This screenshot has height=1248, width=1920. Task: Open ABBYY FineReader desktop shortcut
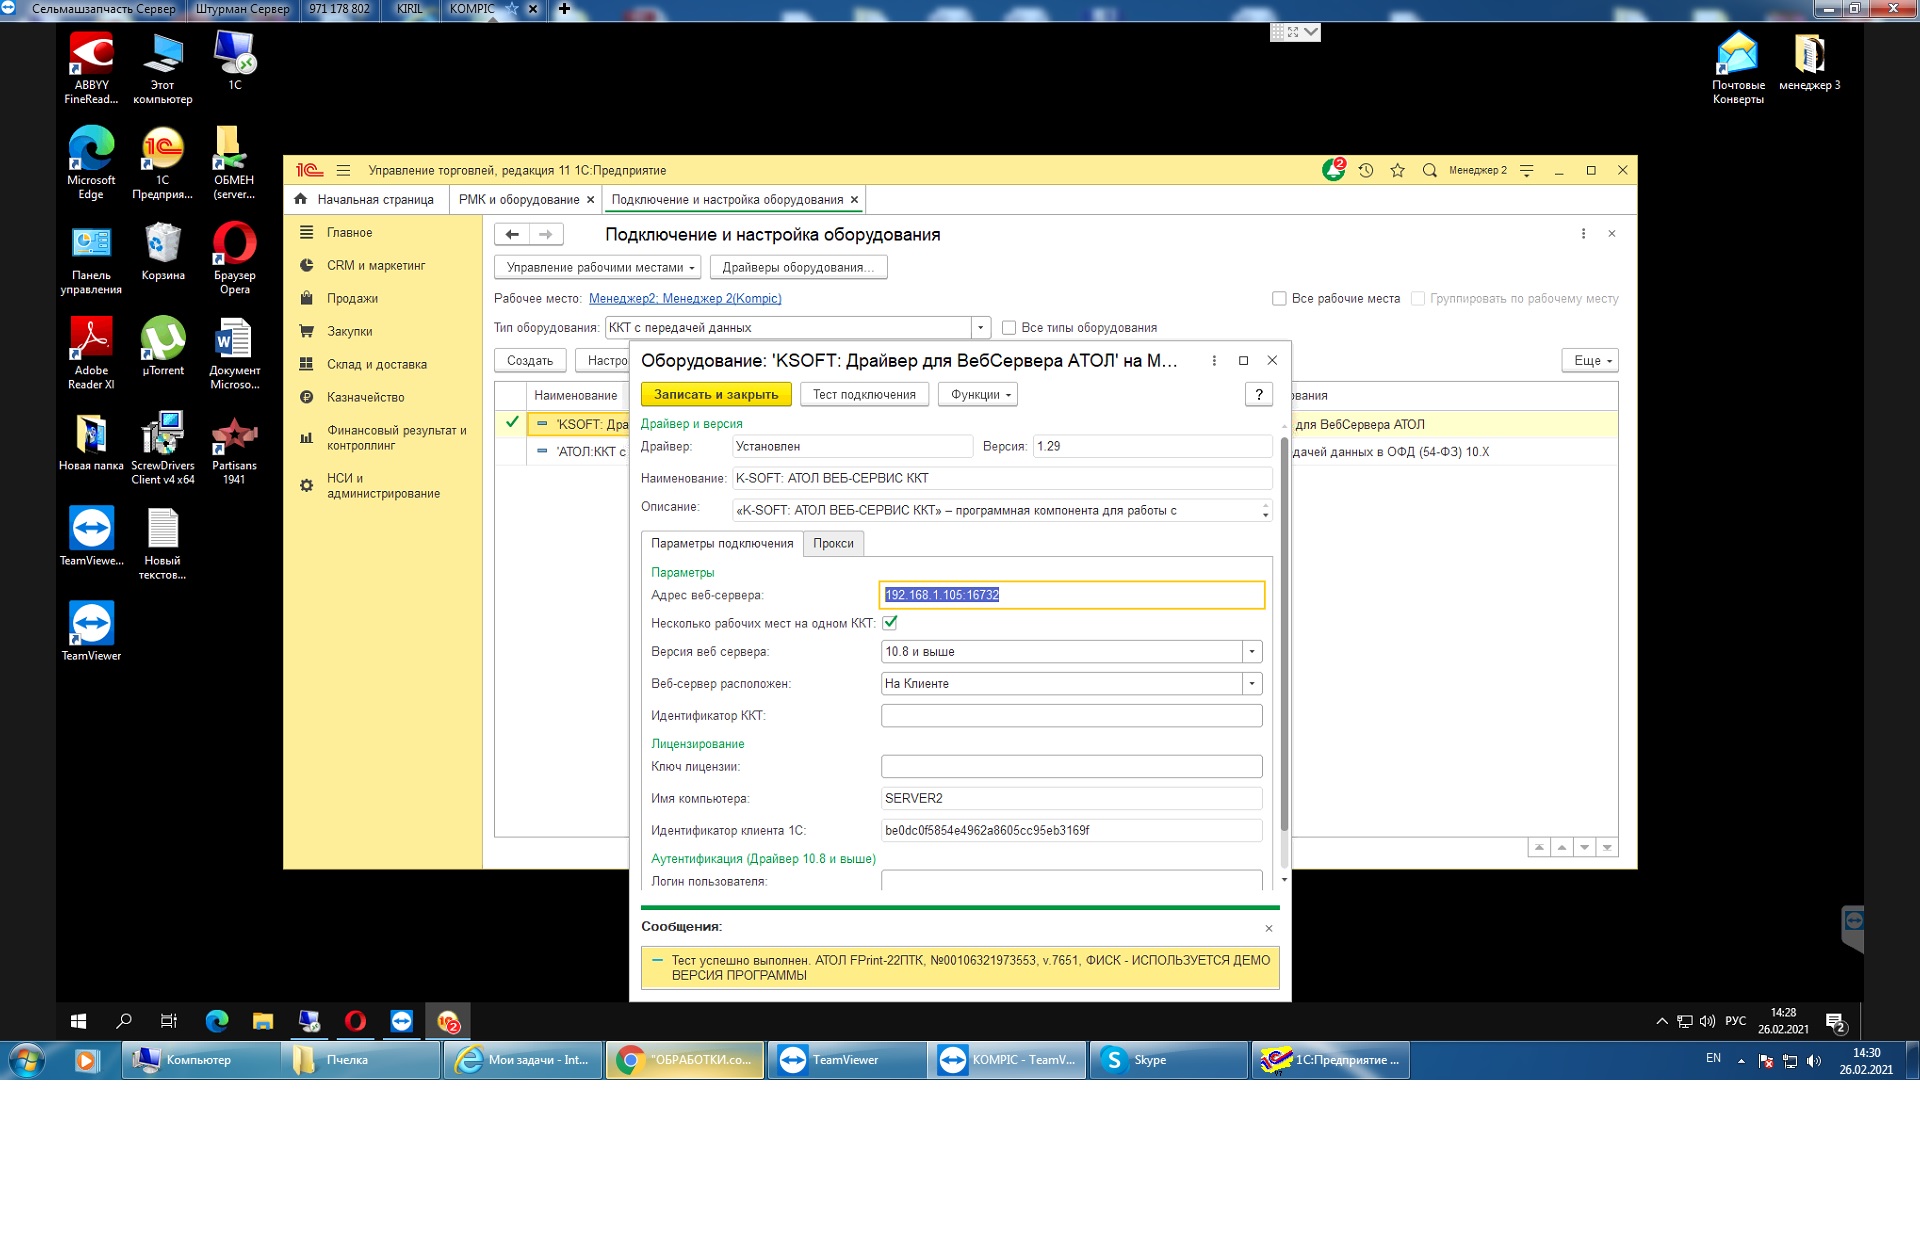click(x=91, y=69)
